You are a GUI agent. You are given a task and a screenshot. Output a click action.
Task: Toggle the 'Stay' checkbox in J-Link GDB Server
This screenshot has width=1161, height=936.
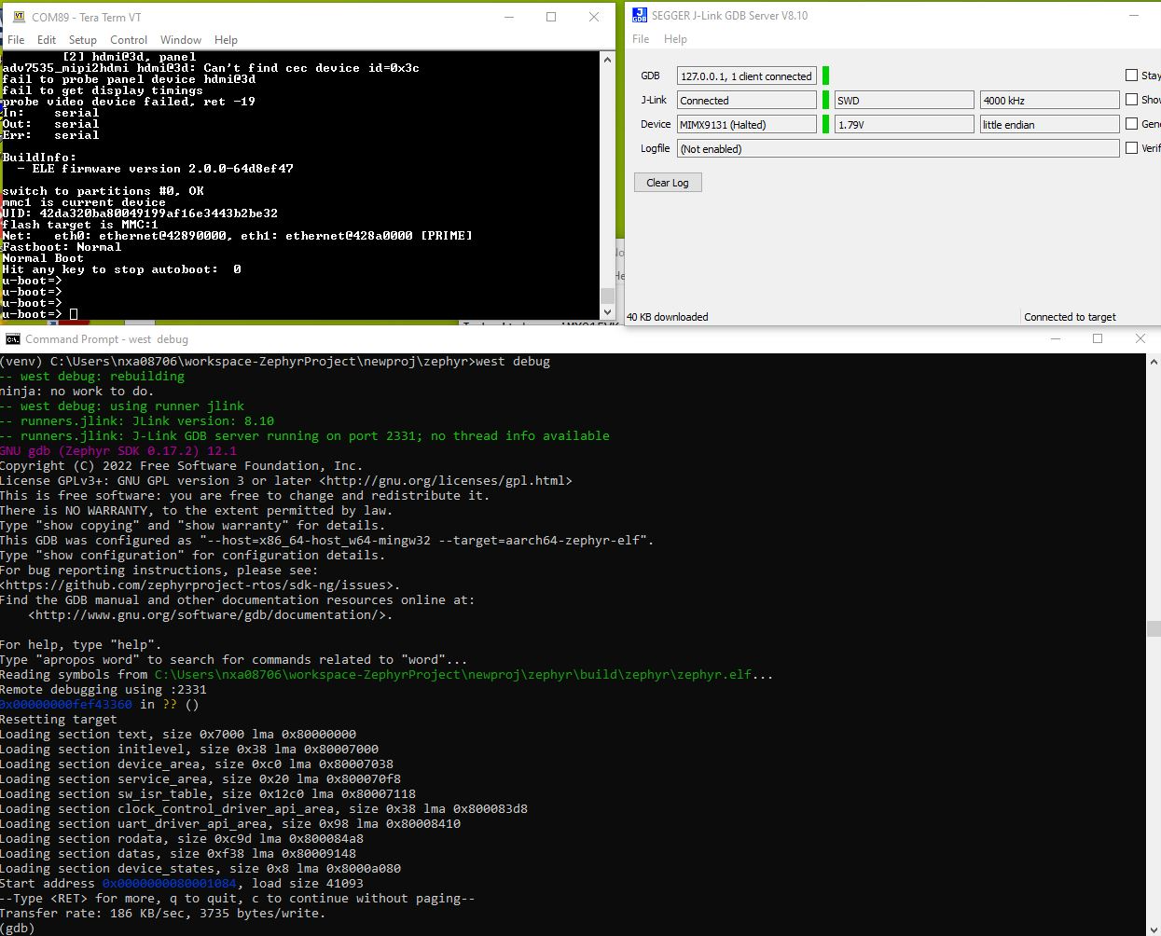click(x=1131, y=75)
